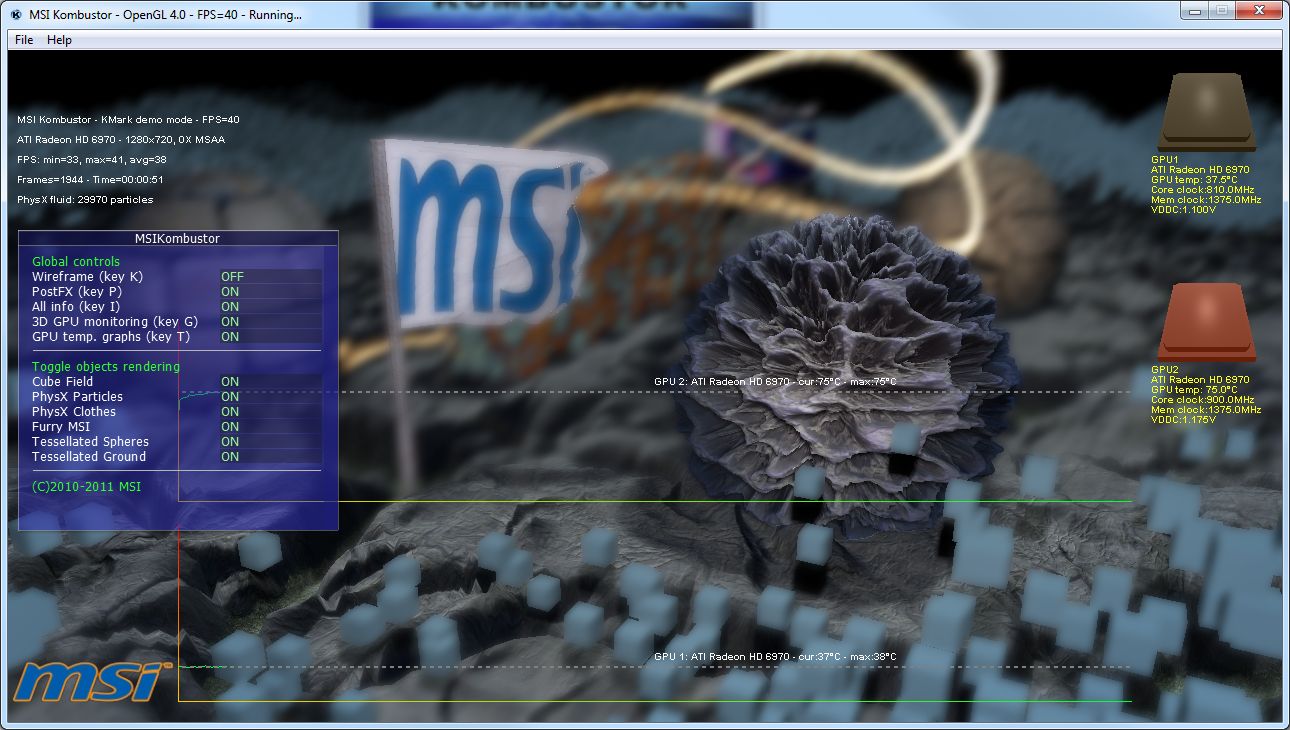
Task: Click 'GPU temp: 75.0°C' under GPU2
Action: tap(1195, 390)
